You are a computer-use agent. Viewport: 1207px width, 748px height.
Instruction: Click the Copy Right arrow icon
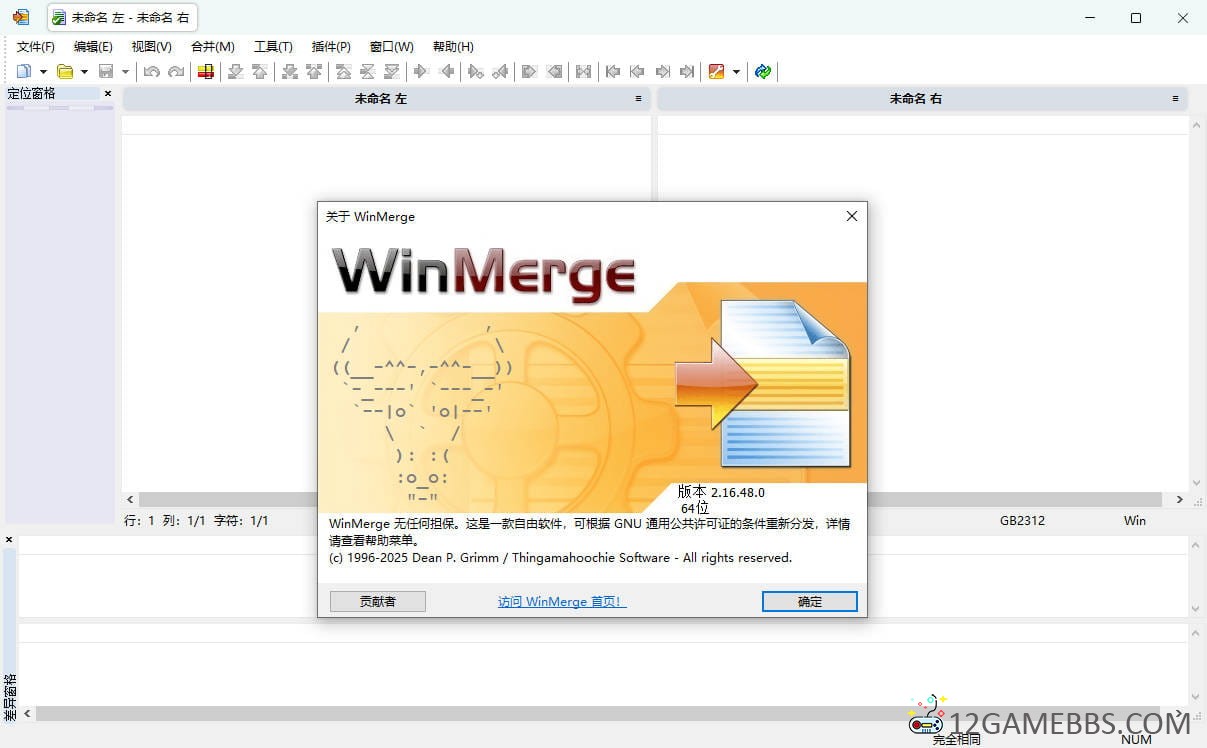pyautogui.click(x=422, y=71)
